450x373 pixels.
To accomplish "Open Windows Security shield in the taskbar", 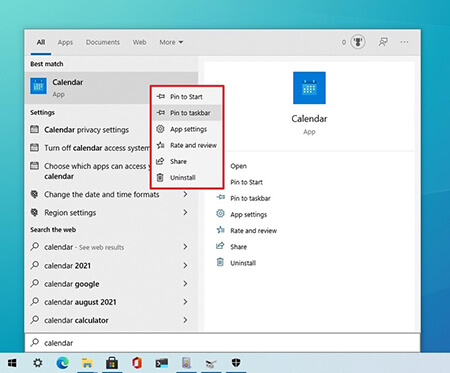I will click(x=236, y=362).
